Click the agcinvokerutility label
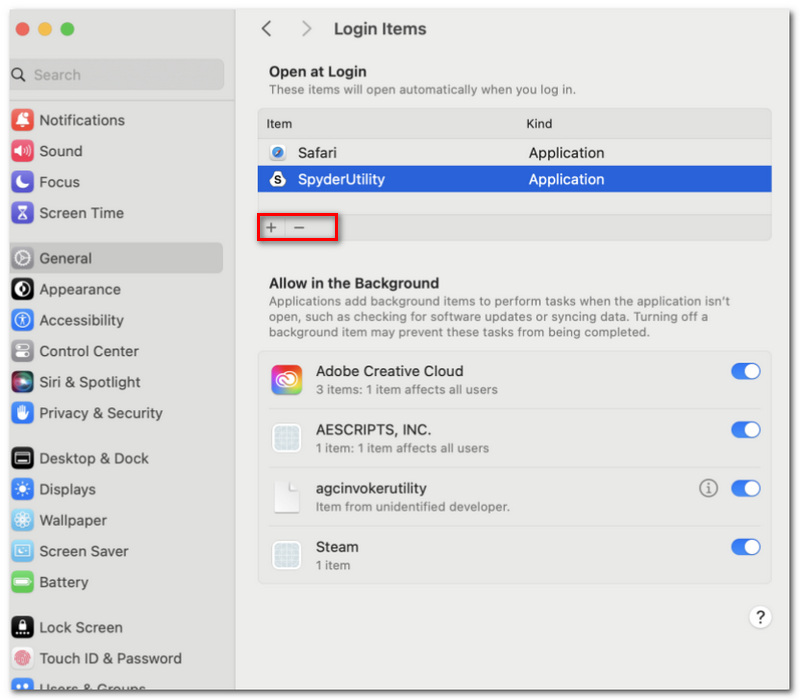The width and height of the screenshot is (800, 700). [371, 488]
